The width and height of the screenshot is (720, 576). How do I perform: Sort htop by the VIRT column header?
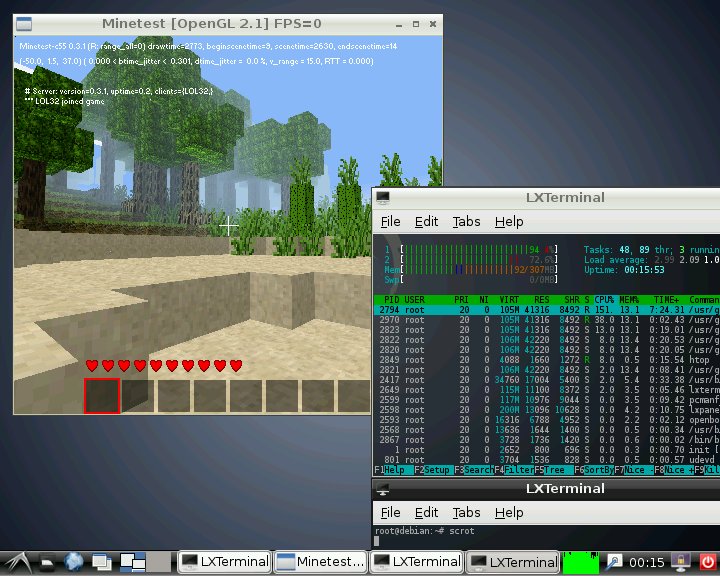pyautogui.click(x=509, y=299)
